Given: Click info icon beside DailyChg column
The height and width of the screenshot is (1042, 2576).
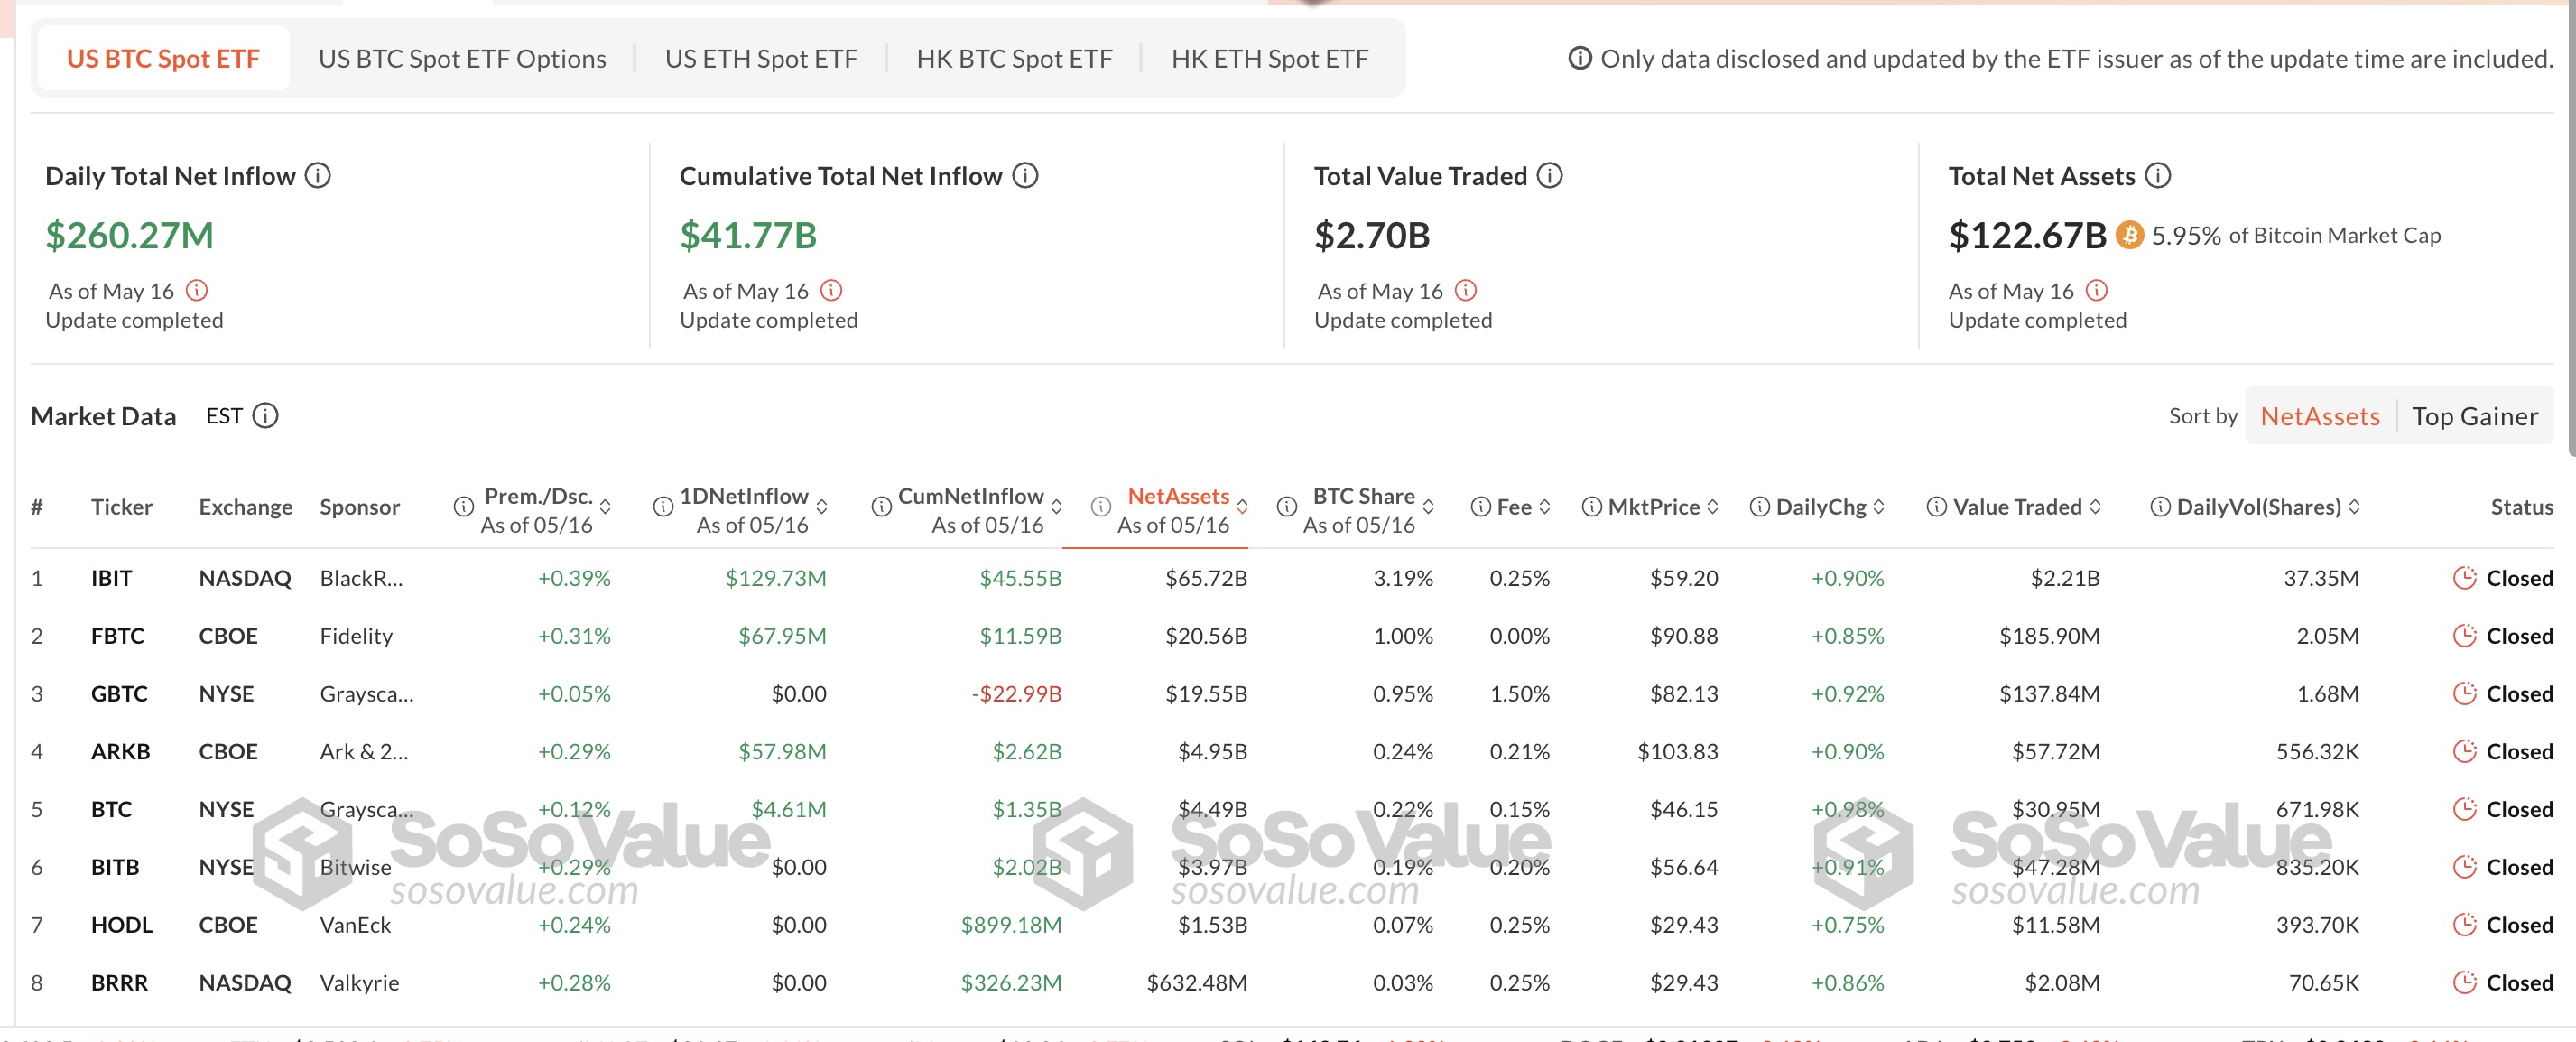Looking at the screenshot, I should pyautogui.click(x=1760, y=507).
